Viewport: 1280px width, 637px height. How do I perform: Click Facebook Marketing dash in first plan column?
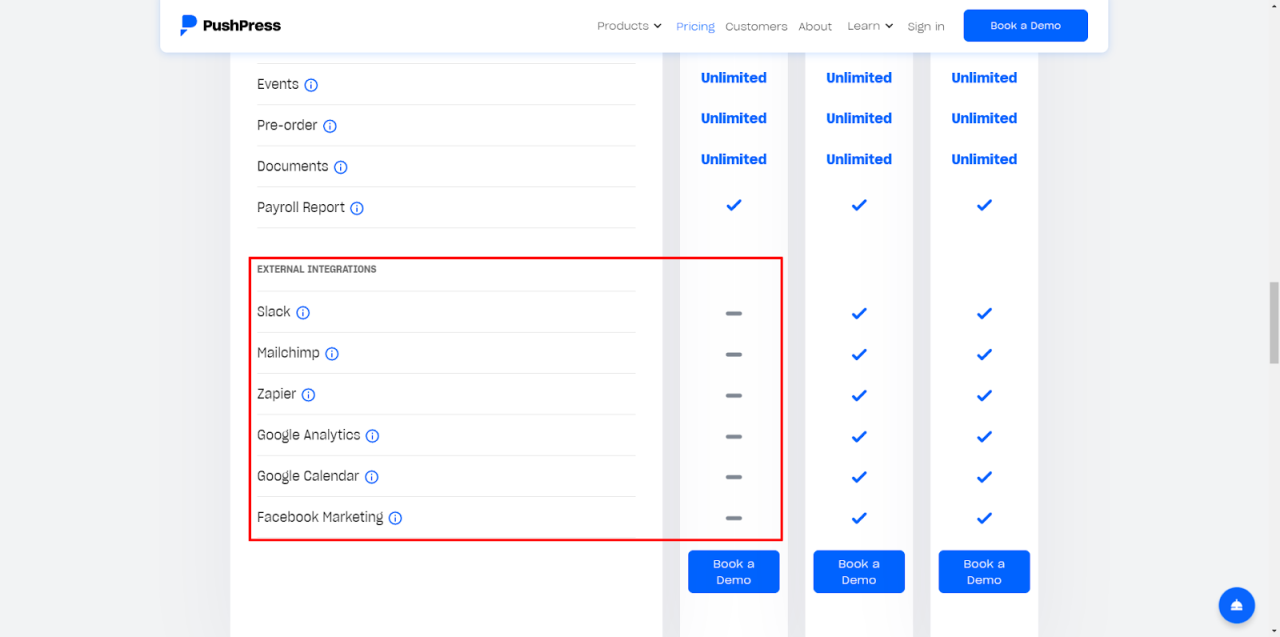[733, 518]
